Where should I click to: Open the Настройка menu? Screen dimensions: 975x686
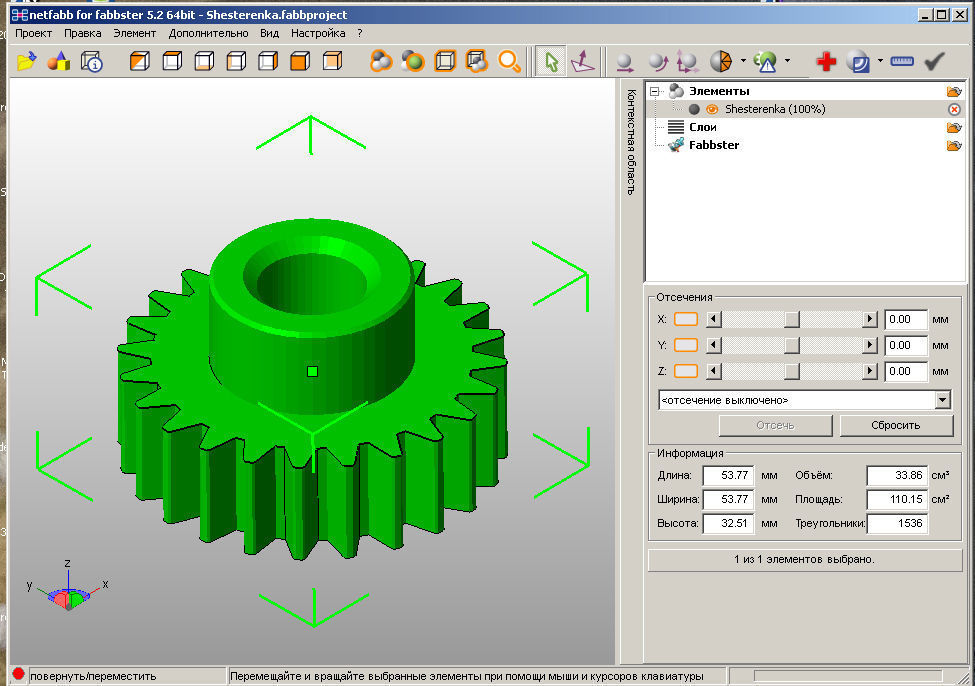point(318,34)
